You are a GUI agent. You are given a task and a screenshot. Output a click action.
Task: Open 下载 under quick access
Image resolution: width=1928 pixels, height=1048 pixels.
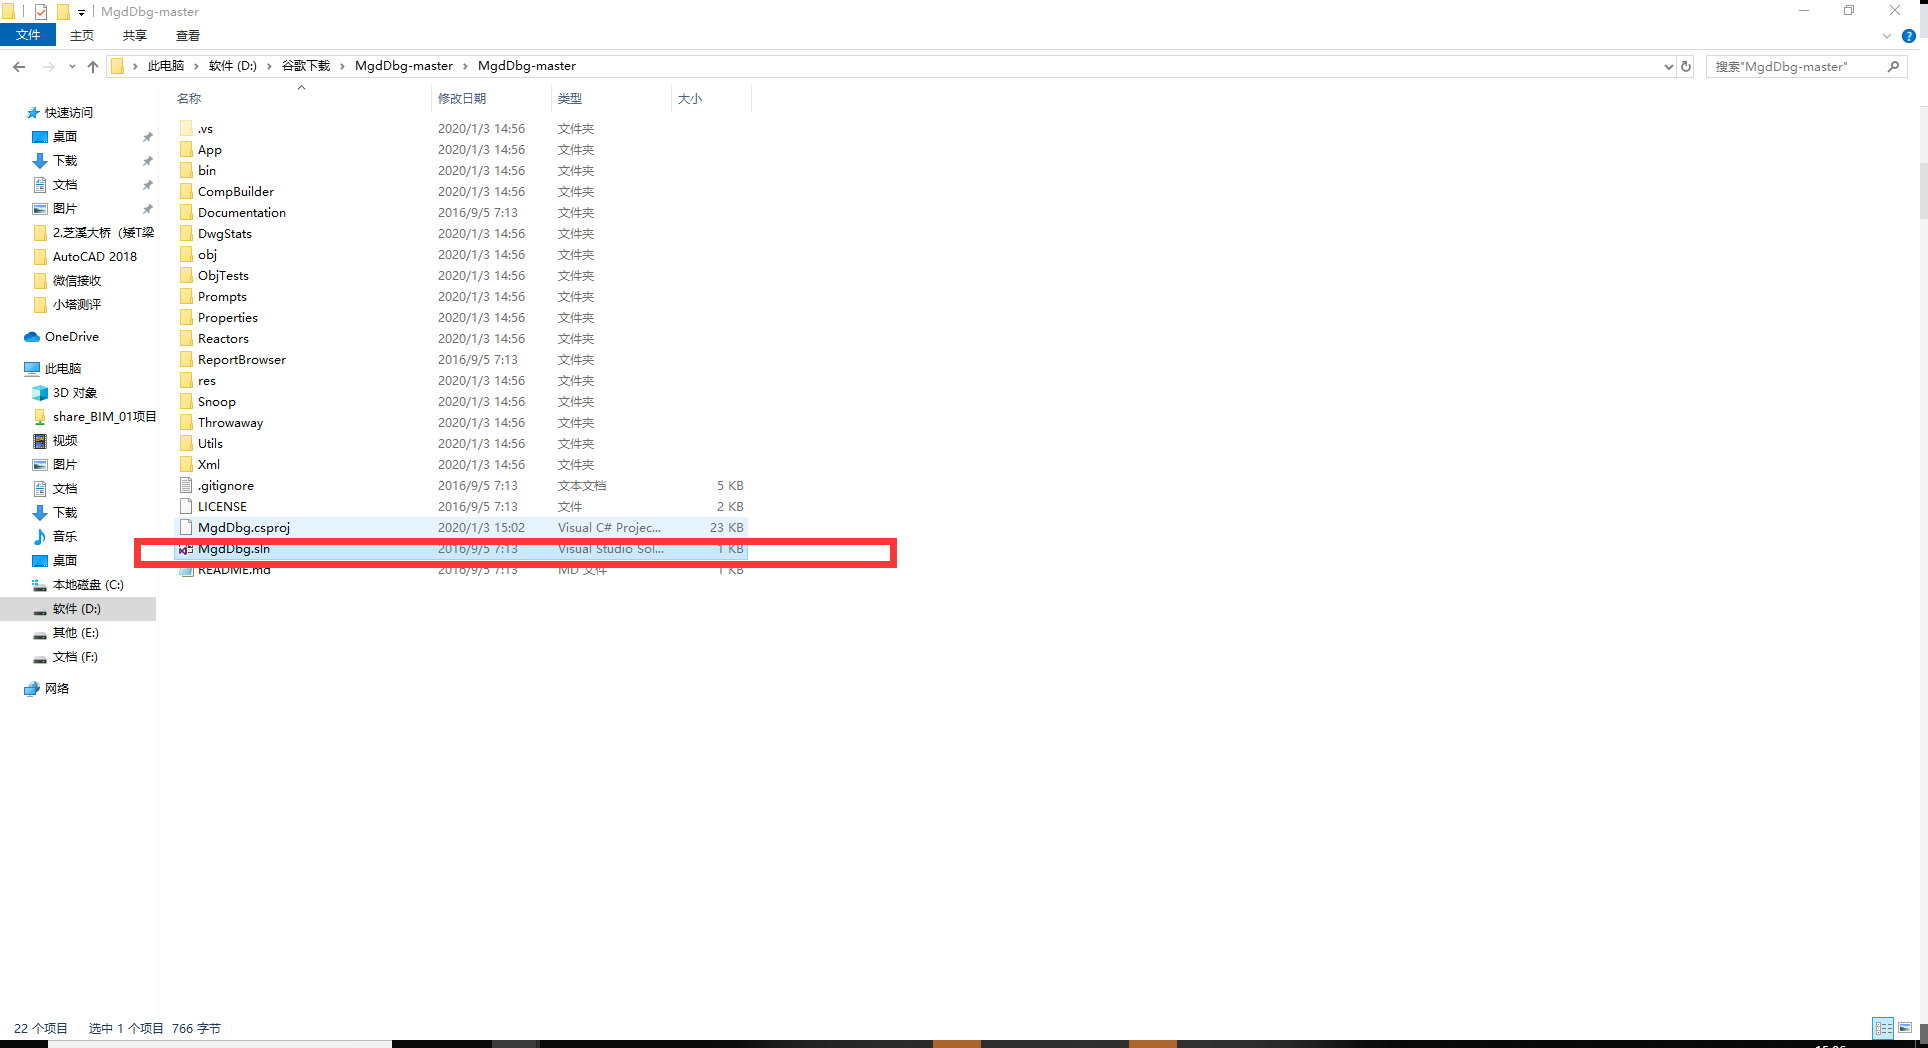point(65,161)
